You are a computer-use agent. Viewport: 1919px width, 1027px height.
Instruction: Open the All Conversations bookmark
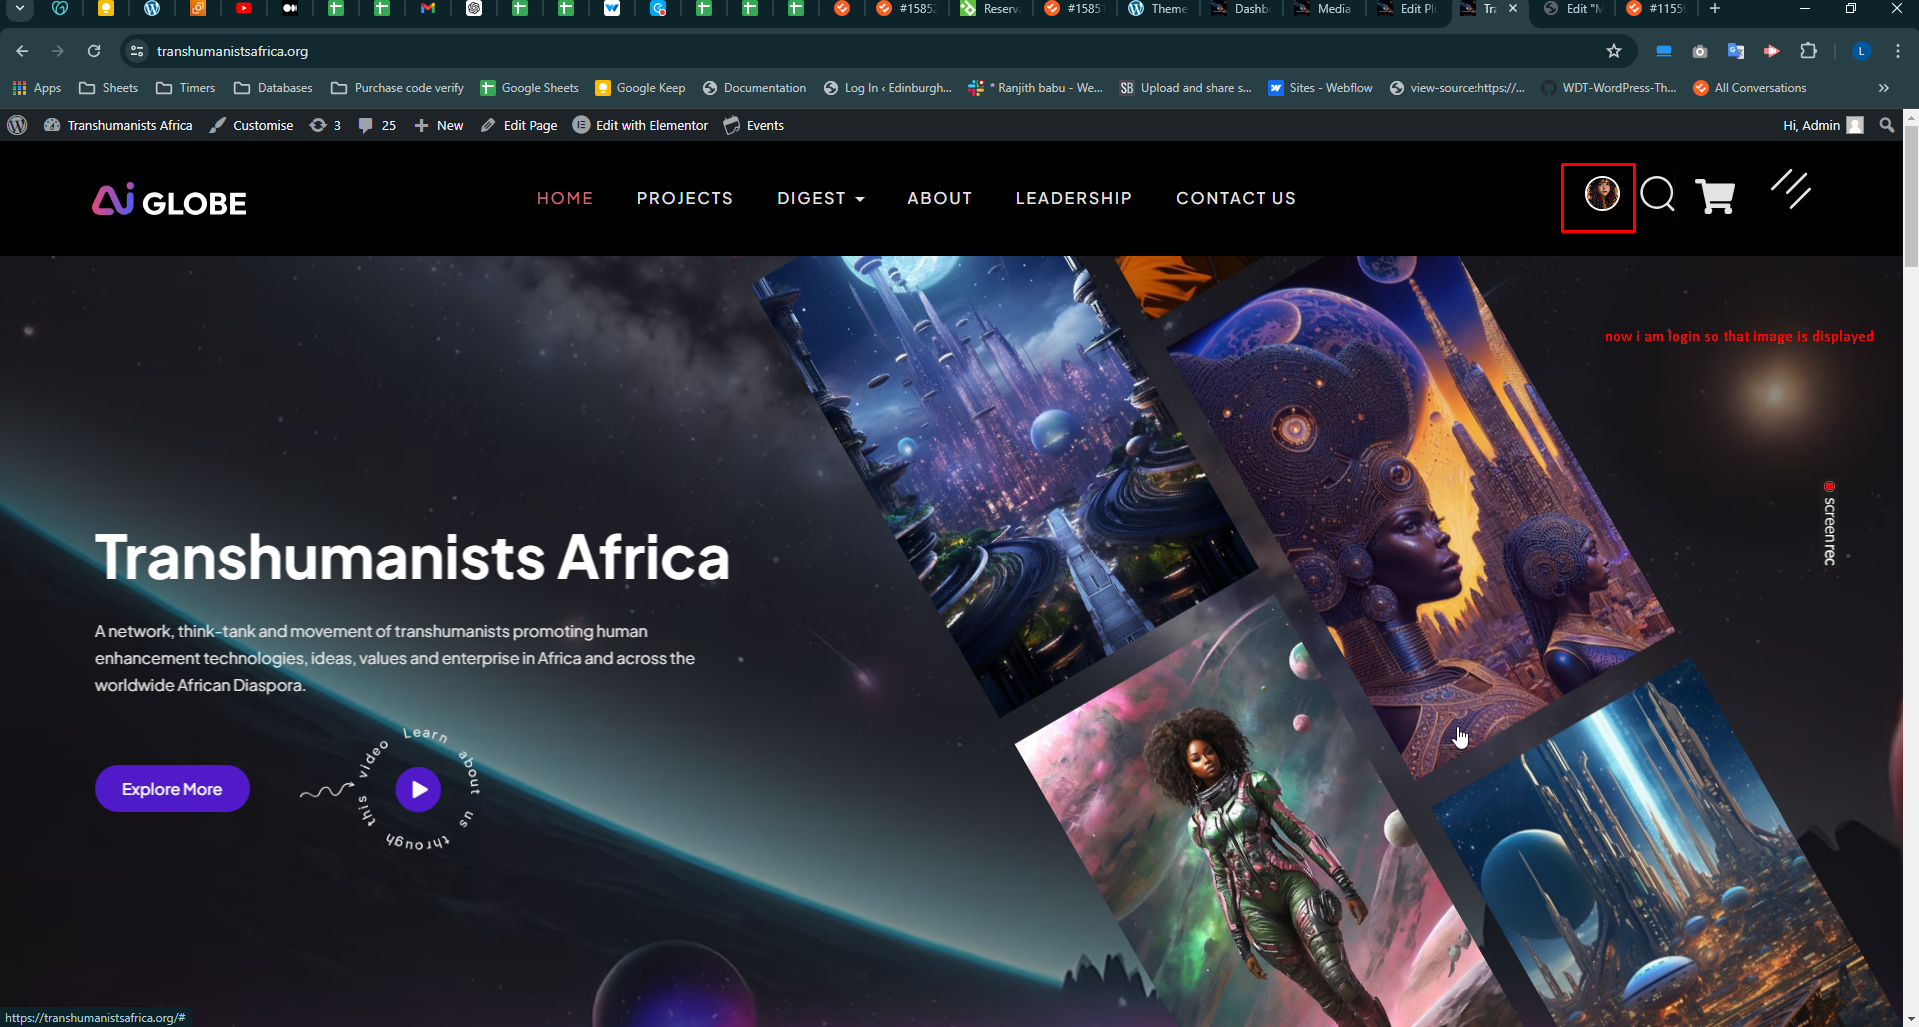[x=1750, y=88]
